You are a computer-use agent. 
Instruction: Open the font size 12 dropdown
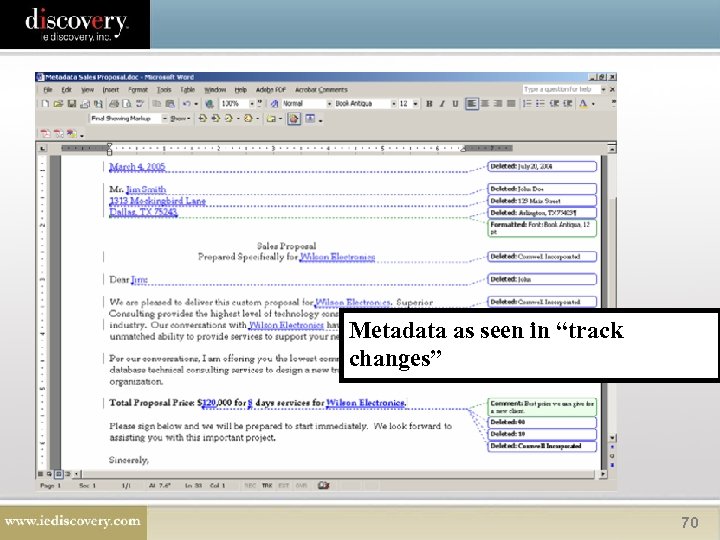[x=416, y=104]
